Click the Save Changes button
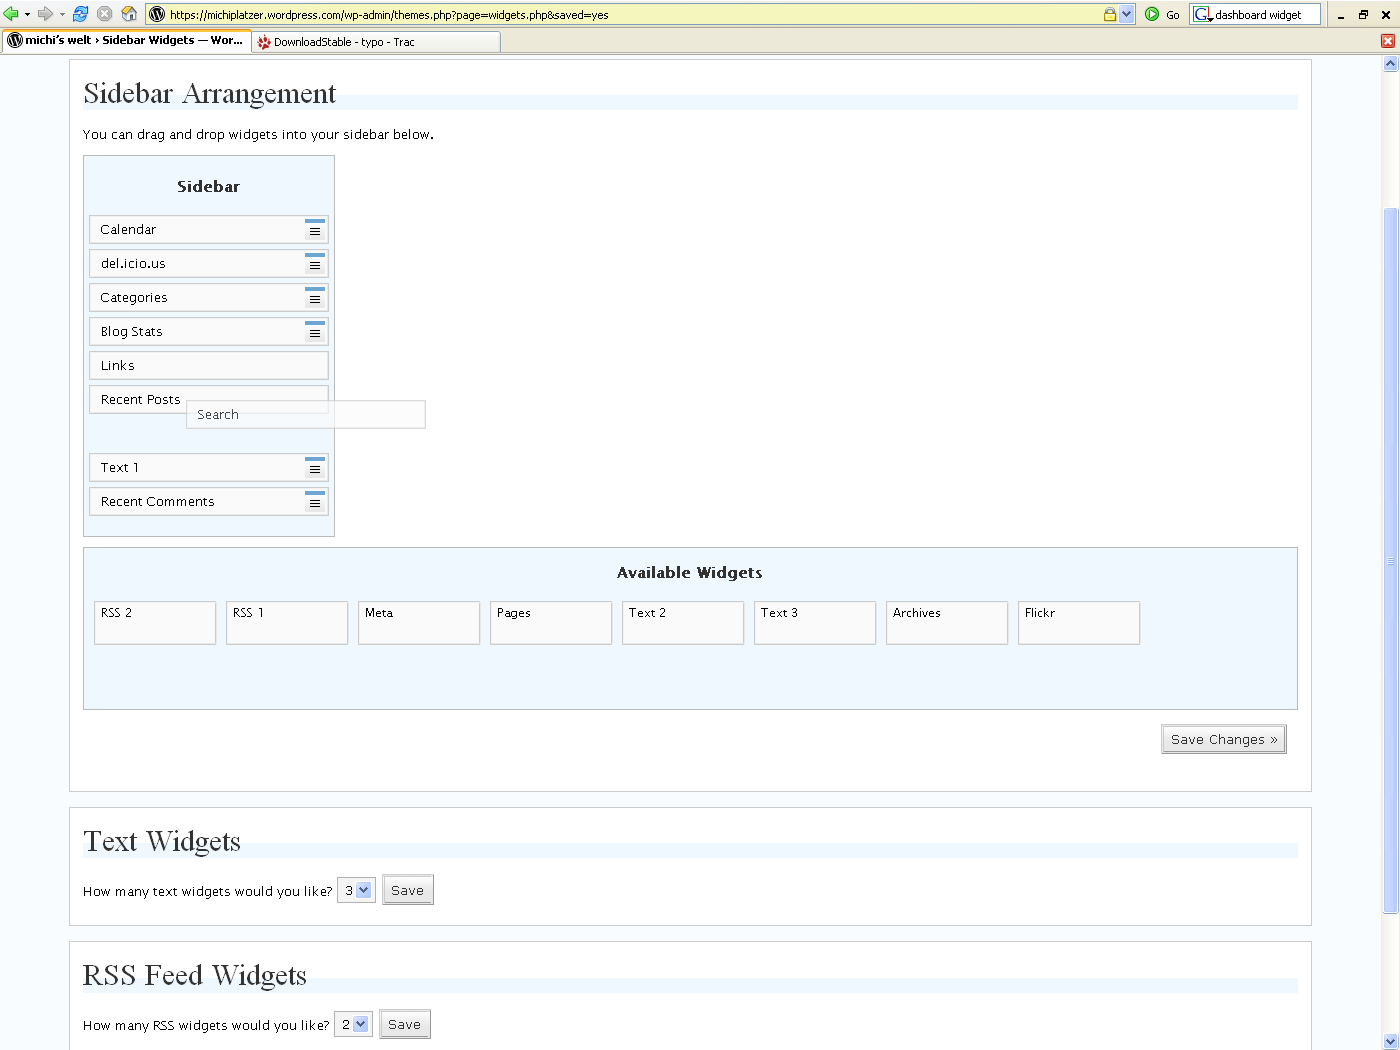Viewport: 1400px width, 1050px height. 1223,740
